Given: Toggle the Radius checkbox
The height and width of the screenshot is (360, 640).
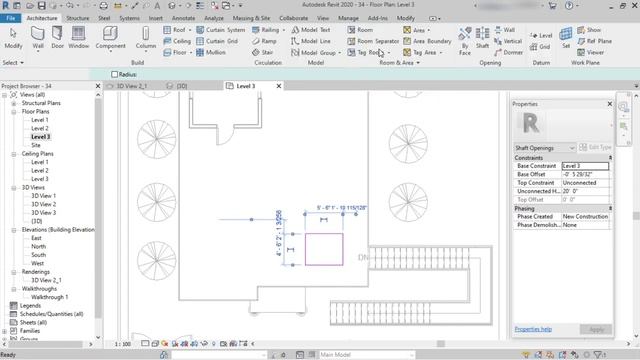Looking at the screenshot, I should pyautogui.click(x=115, y=74).
